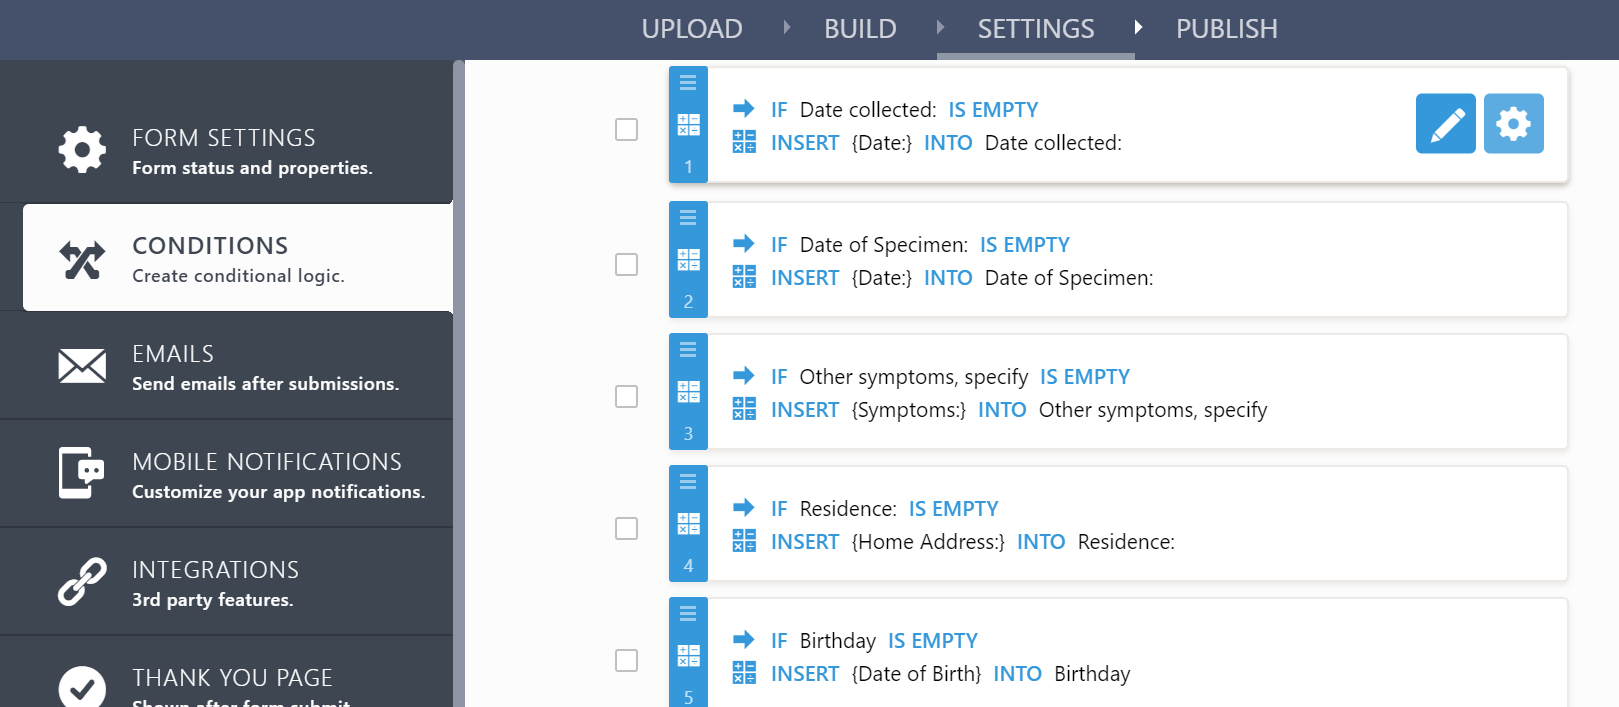Go to the PUBLISH tab
Viewport: 1619px width, 707px height.
coord(1227,29)
